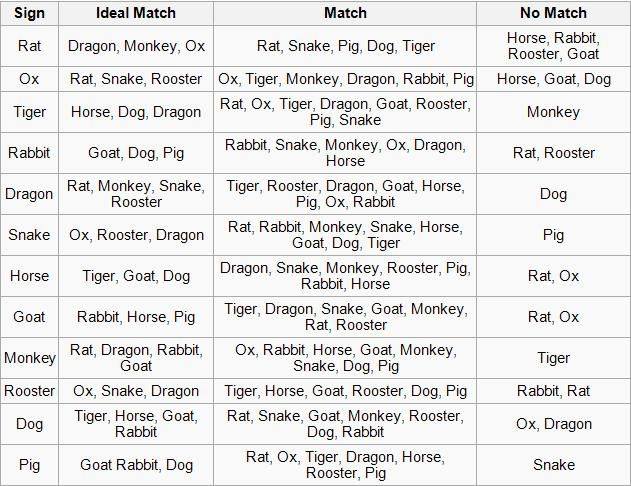Click 'Ox, Dragon' no match cell for Dog
Viewport: 631px width, 486px height.
coord(553,424)
